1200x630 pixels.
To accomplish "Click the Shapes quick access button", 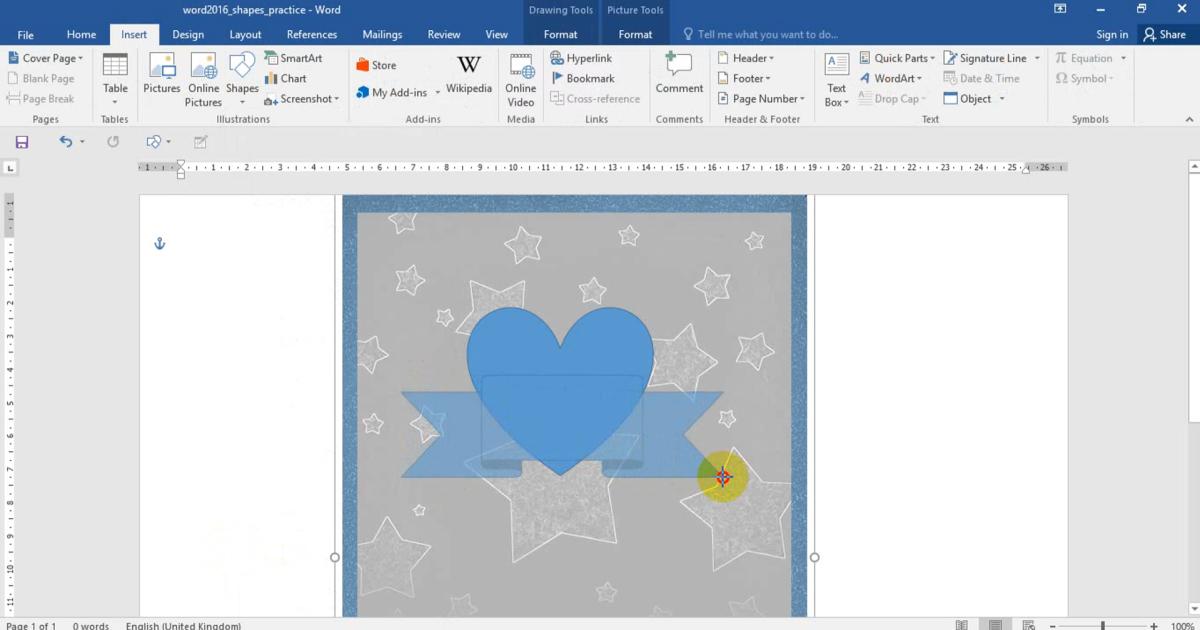I will click(154, 142).
